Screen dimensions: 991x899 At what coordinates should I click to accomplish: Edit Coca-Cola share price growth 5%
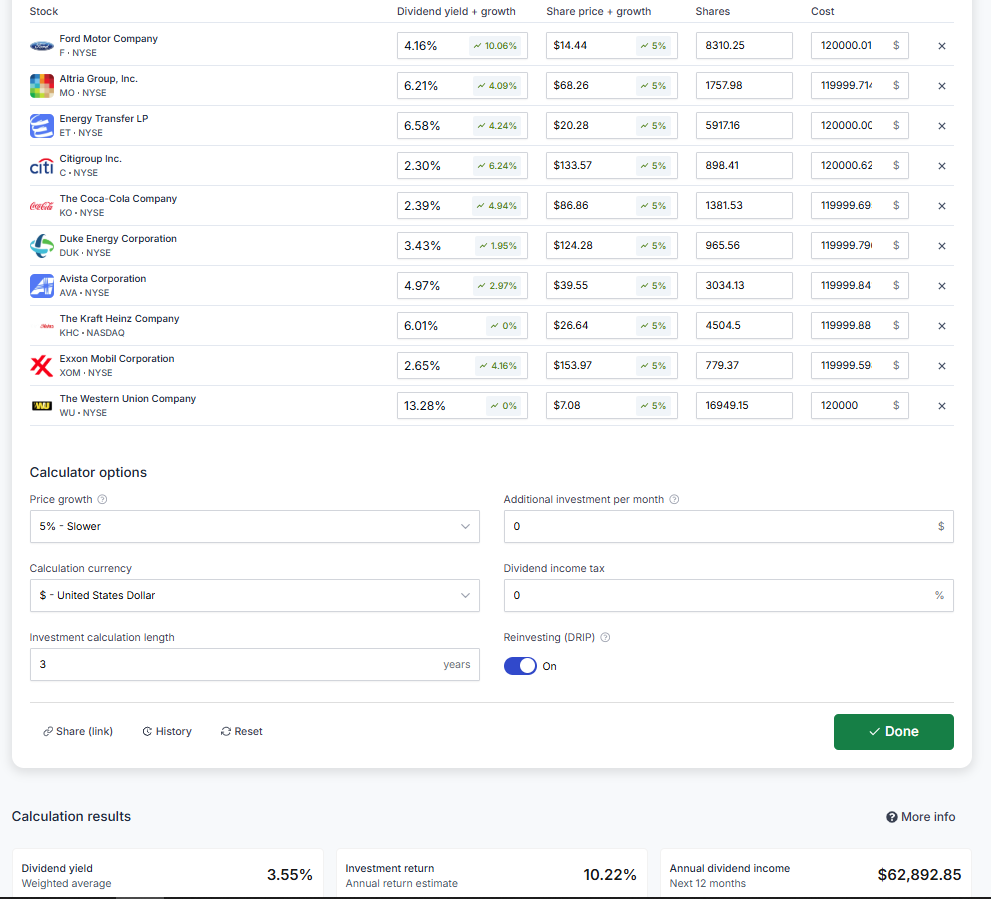[654, 206]
